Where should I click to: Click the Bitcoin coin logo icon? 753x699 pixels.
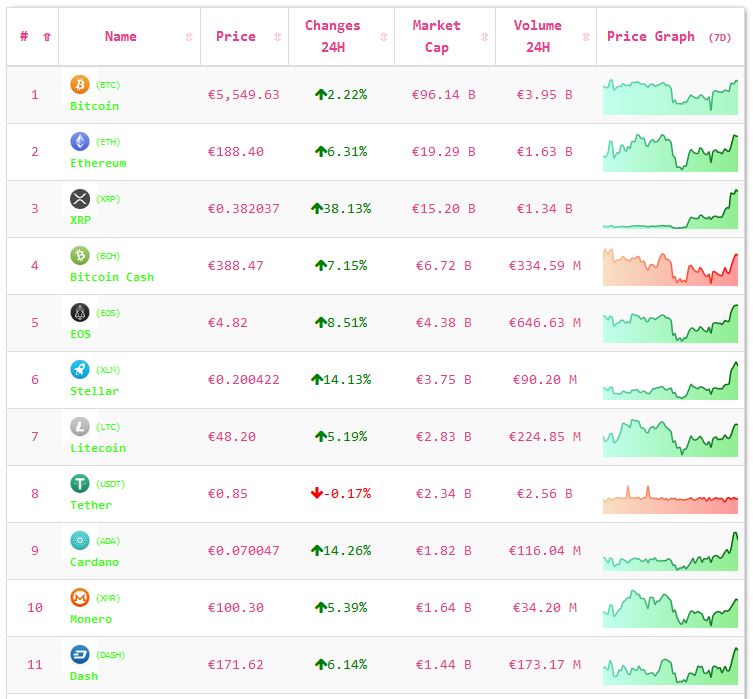coord(80,84)
